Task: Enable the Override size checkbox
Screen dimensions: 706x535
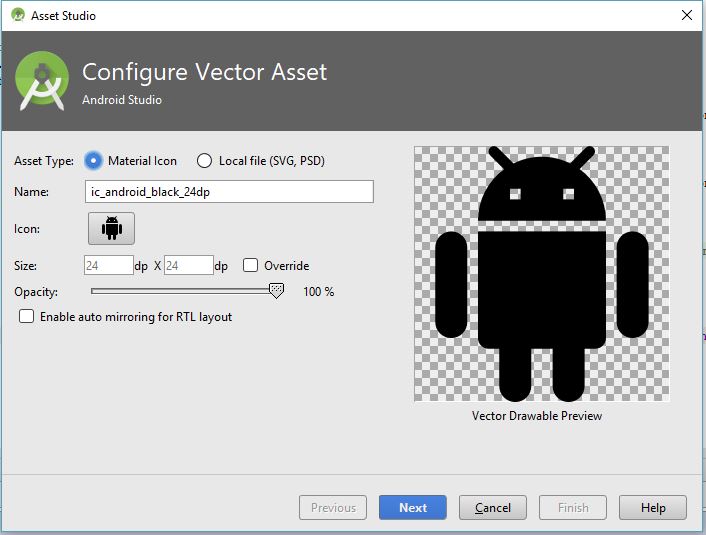Action: point(250,265)
